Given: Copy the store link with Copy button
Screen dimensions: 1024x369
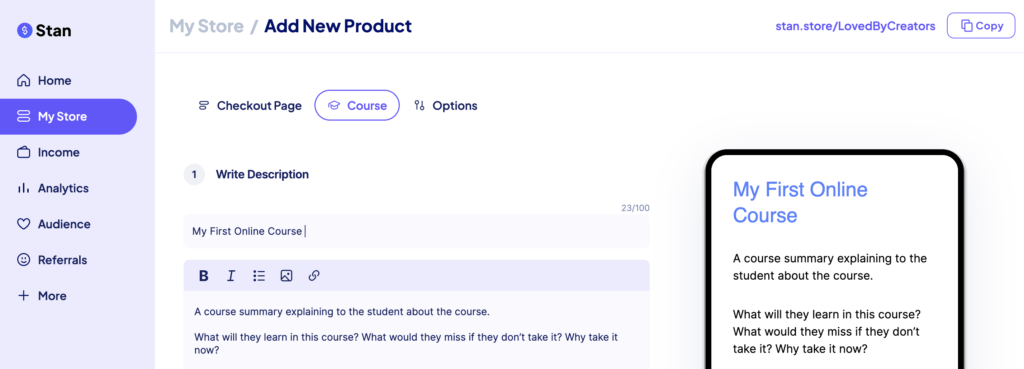Looking at the screenshot, I should pos(981,26).
